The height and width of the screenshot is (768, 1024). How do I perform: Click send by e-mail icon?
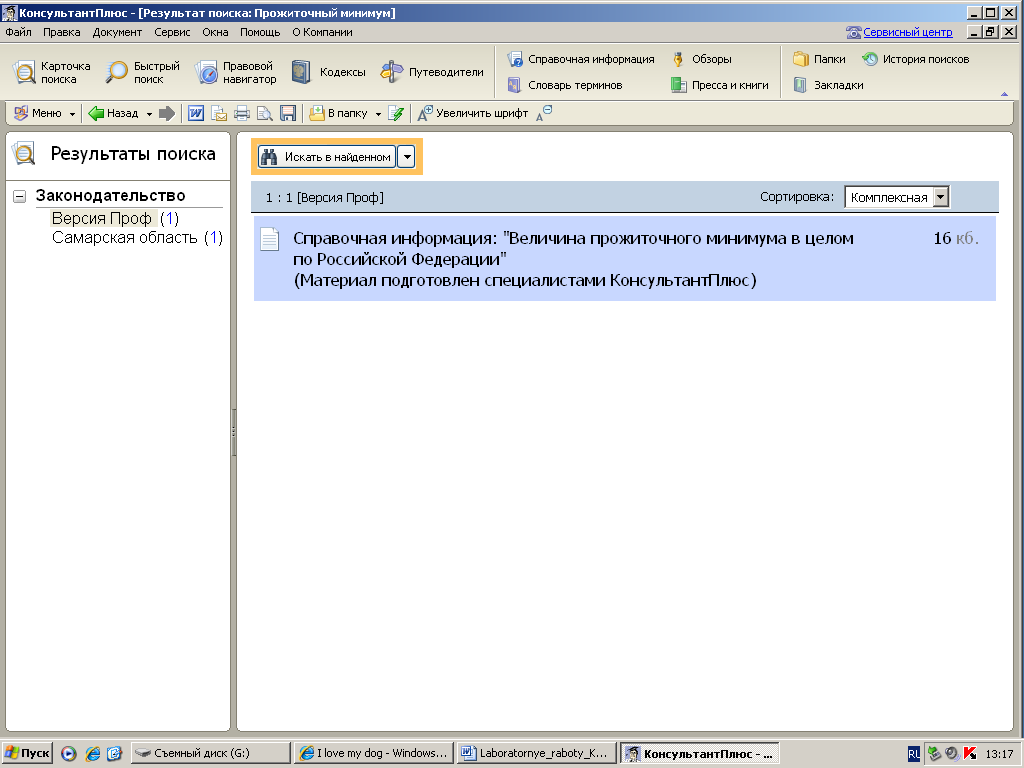219,113
